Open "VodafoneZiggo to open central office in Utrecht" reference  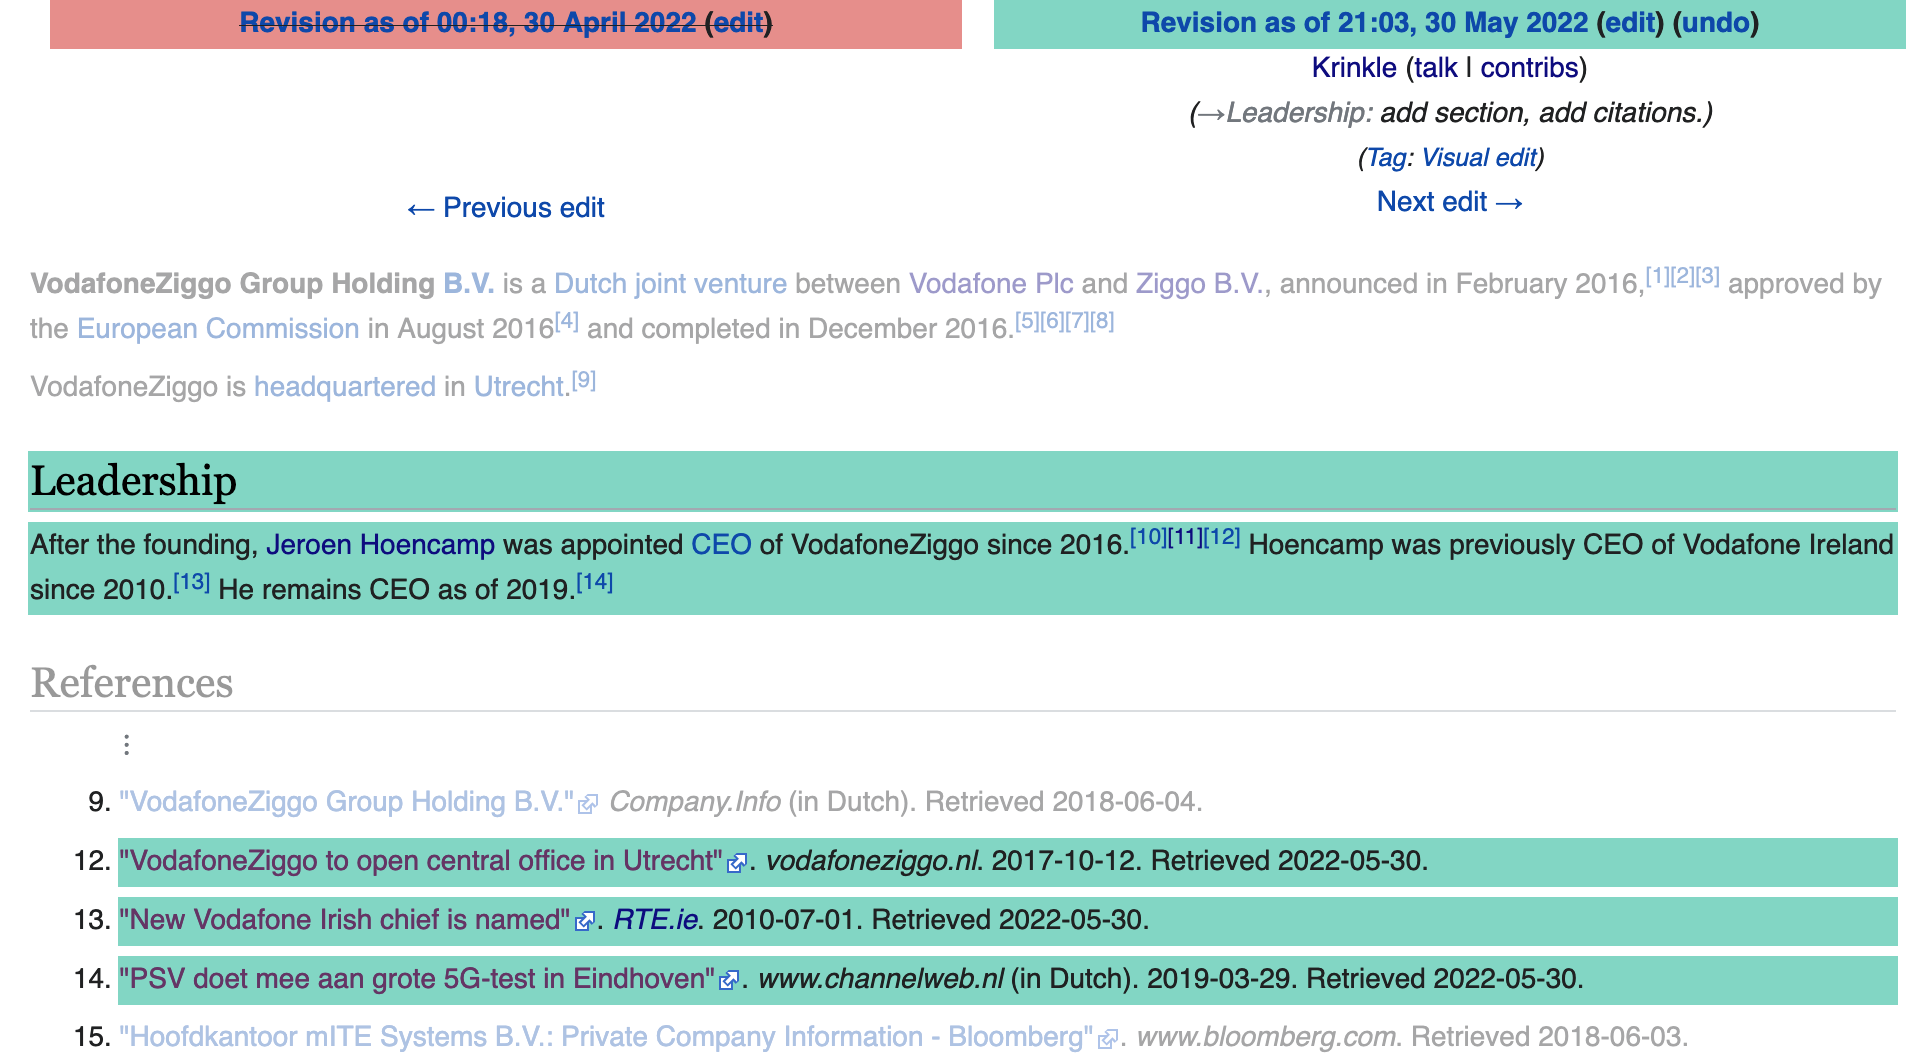(x=421, y=861)
